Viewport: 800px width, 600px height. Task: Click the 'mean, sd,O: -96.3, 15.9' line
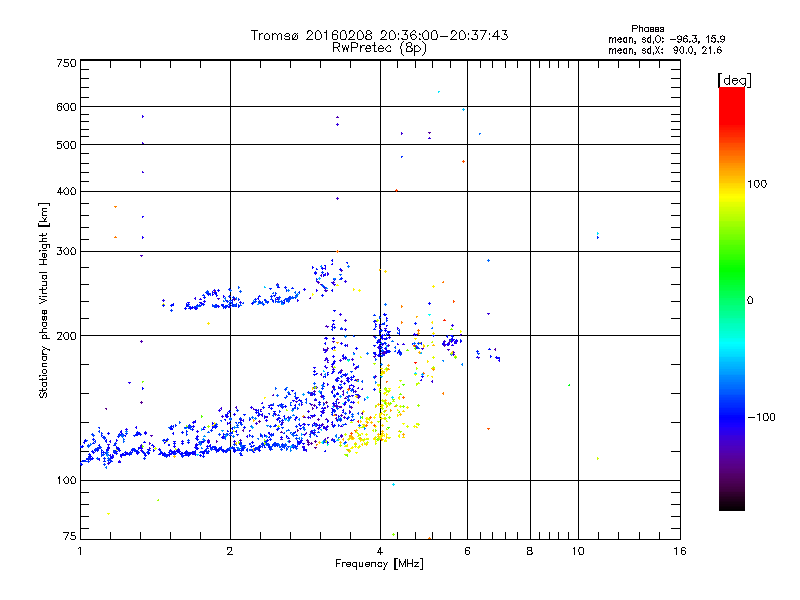(666, 39)
